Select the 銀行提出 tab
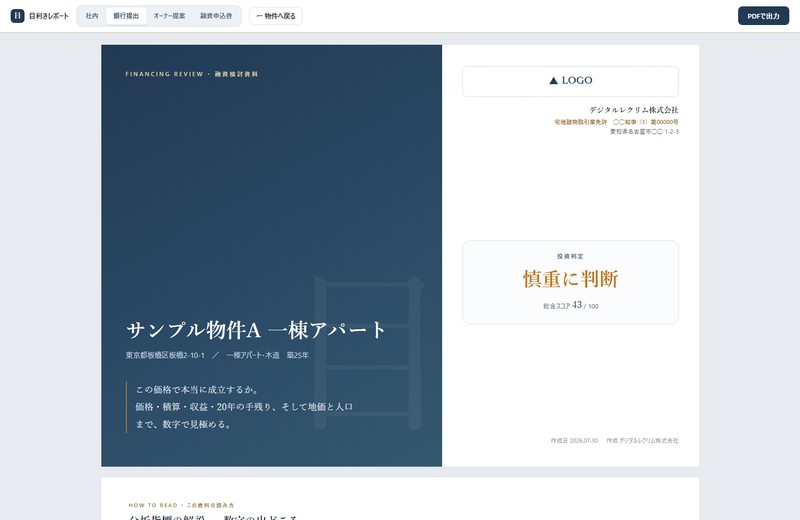The width and height of the screenshot is (800, 520). (x=126, y=16)
